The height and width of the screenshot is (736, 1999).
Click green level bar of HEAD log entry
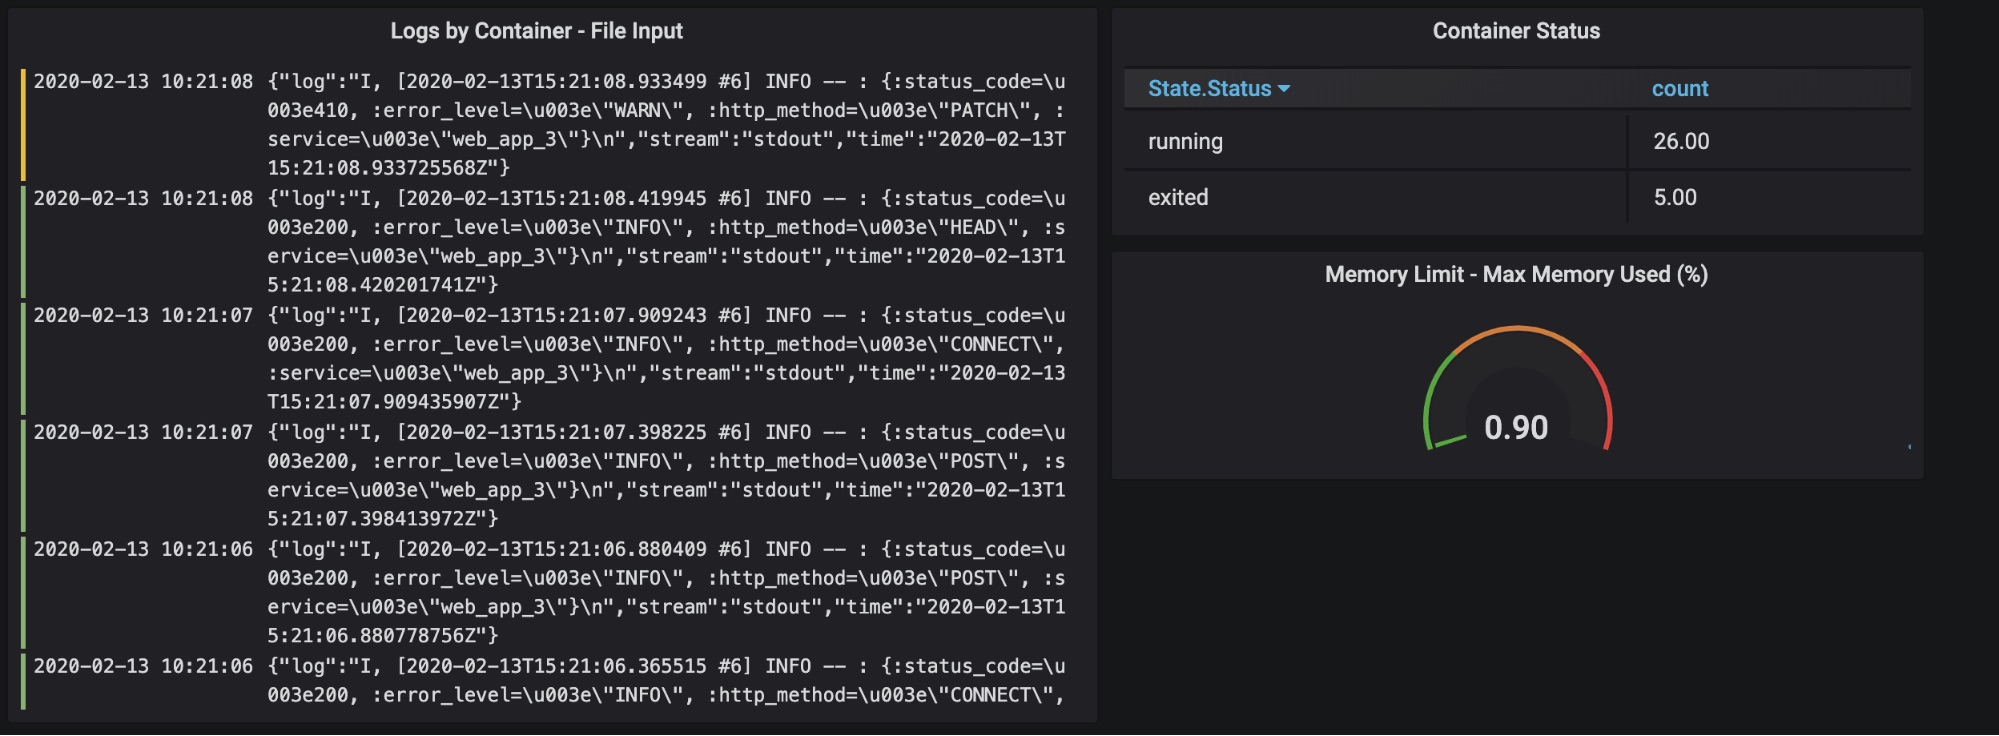tap(23, 241)
